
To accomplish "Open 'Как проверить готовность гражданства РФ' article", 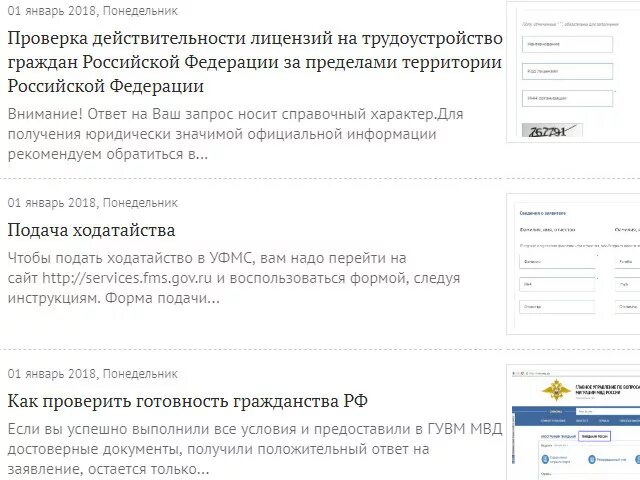I will 188,401.
